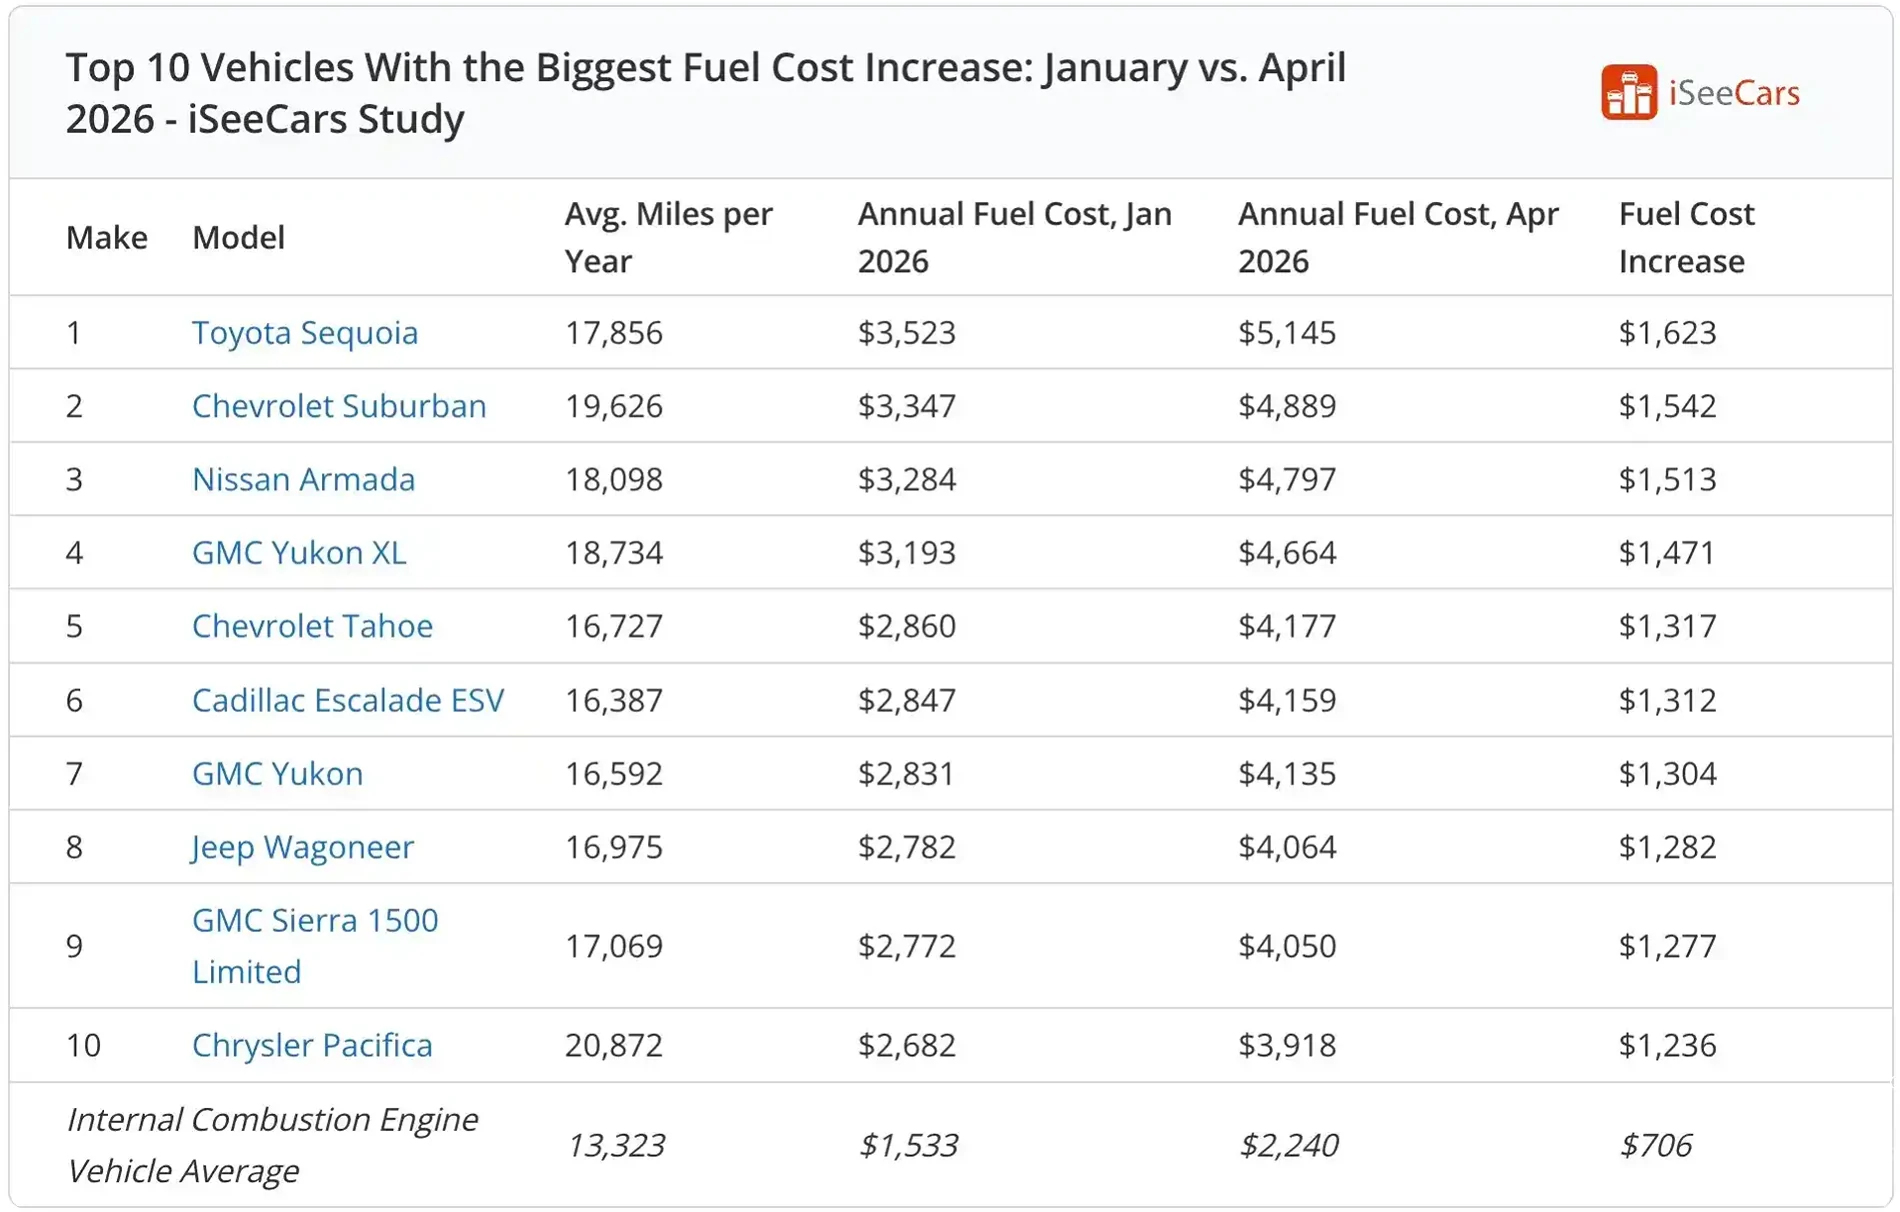This screenshot has width=1900, height=1212.
Task: Select the 17,856 miles value
Action: [x=614, y=332]
